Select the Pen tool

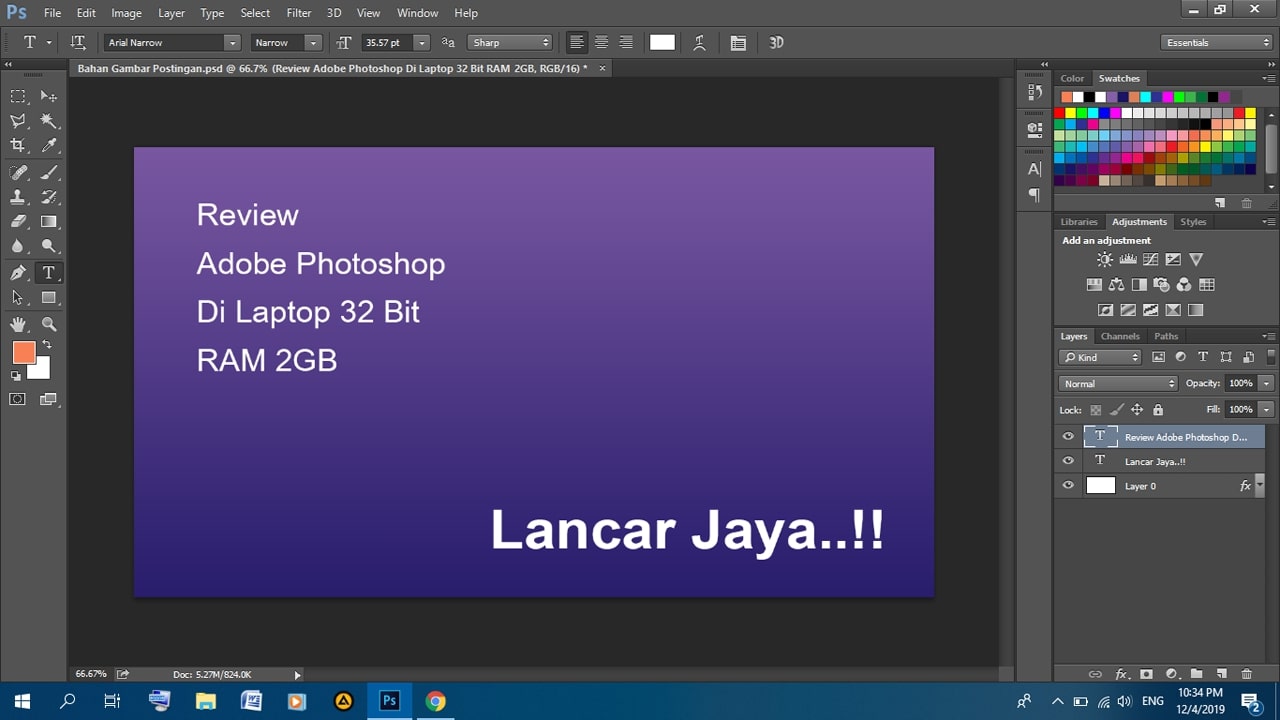(x=18, y=272)
